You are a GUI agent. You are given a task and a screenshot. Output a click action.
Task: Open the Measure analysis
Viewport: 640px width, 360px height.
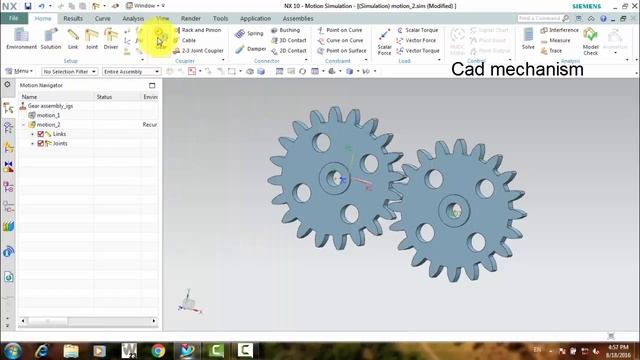tap(556, 40)
